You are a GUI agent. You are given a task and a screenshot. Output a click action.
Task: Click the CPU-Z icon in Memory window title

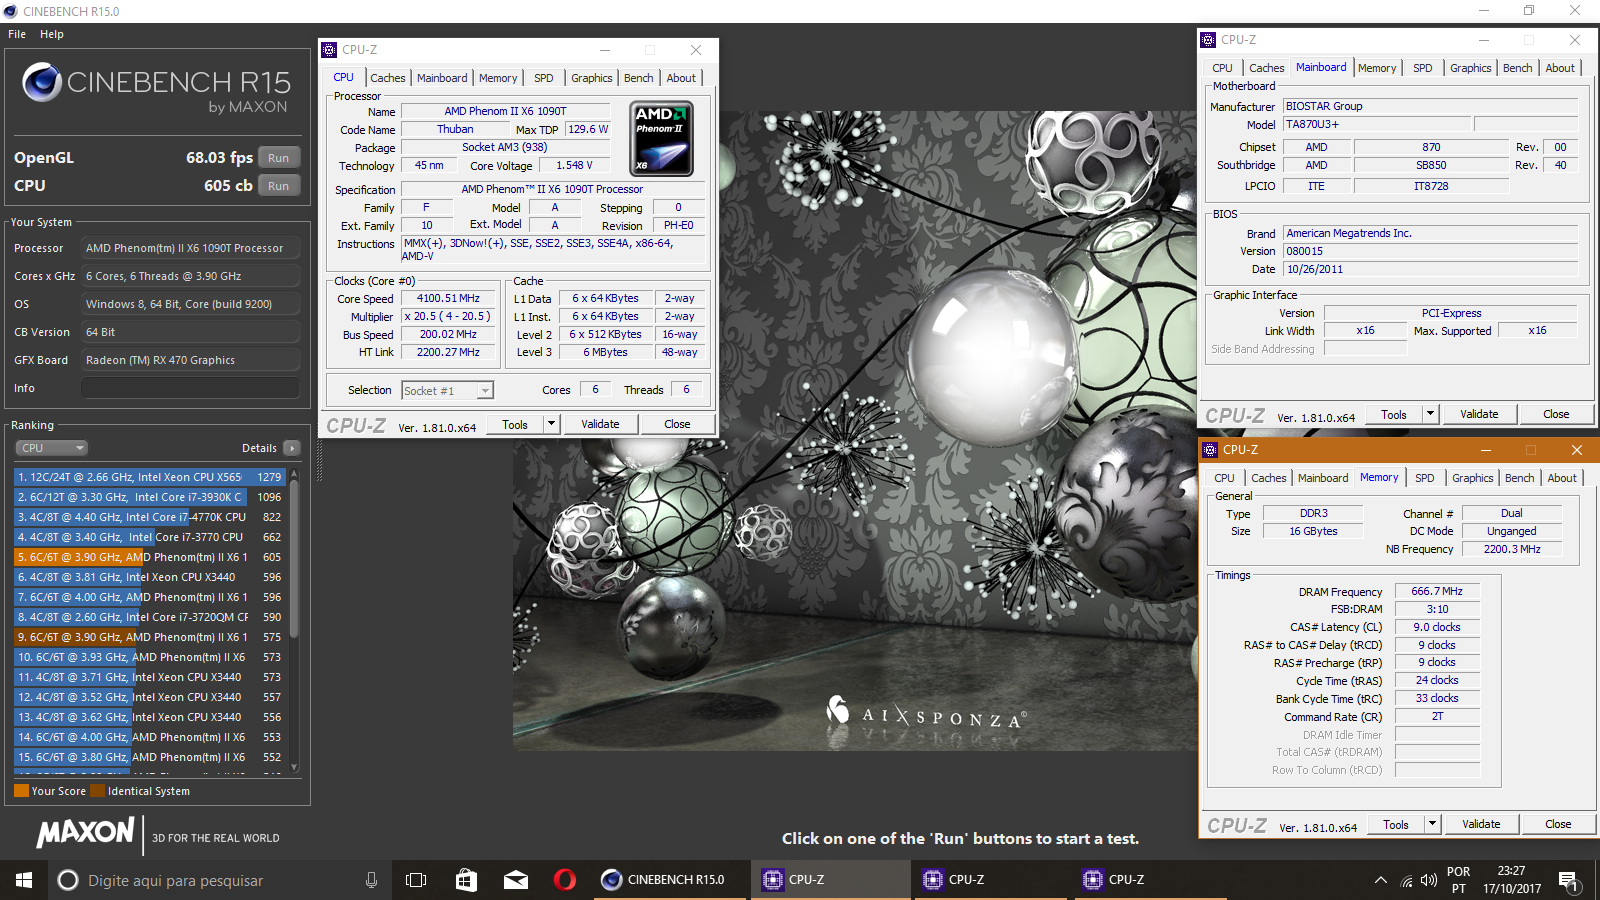click(1210, 450)
